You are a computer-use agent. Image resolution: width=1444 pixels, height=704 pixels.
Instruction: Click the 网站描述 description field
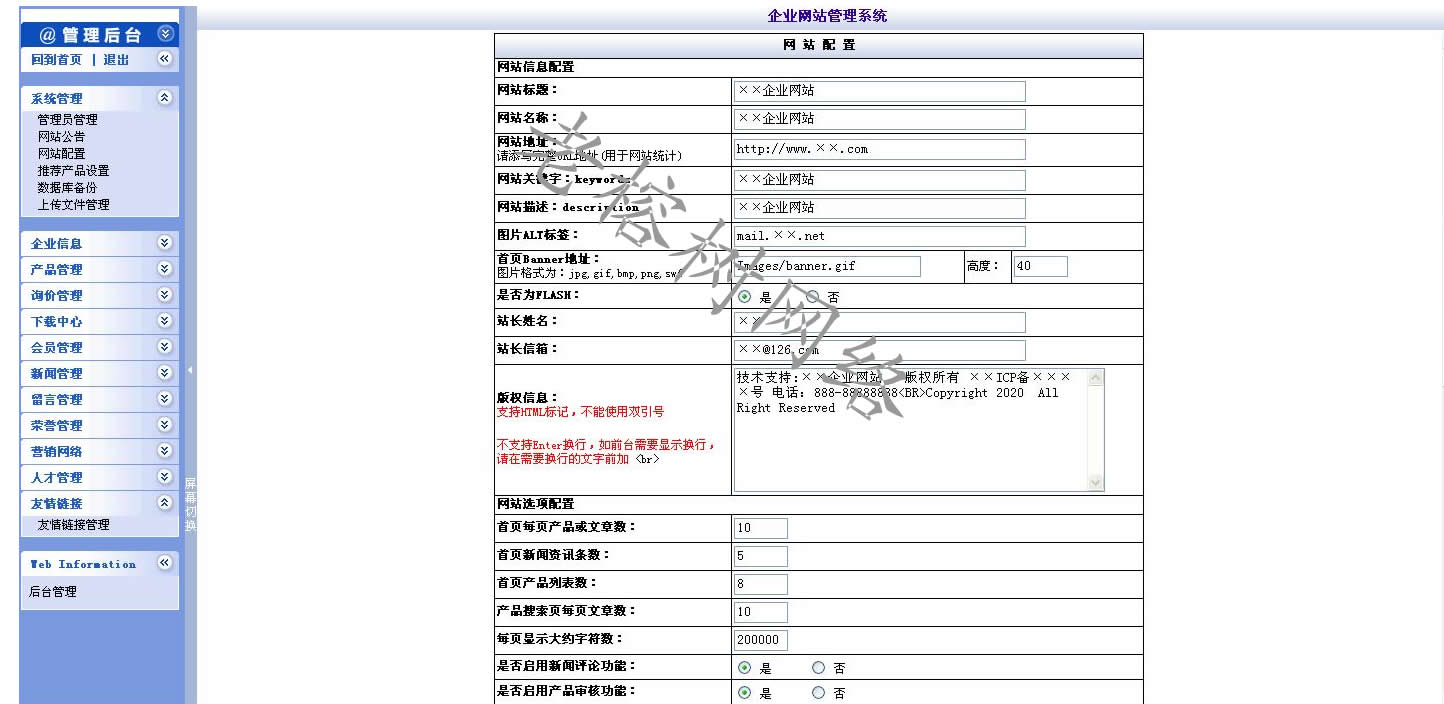point(879,208)
